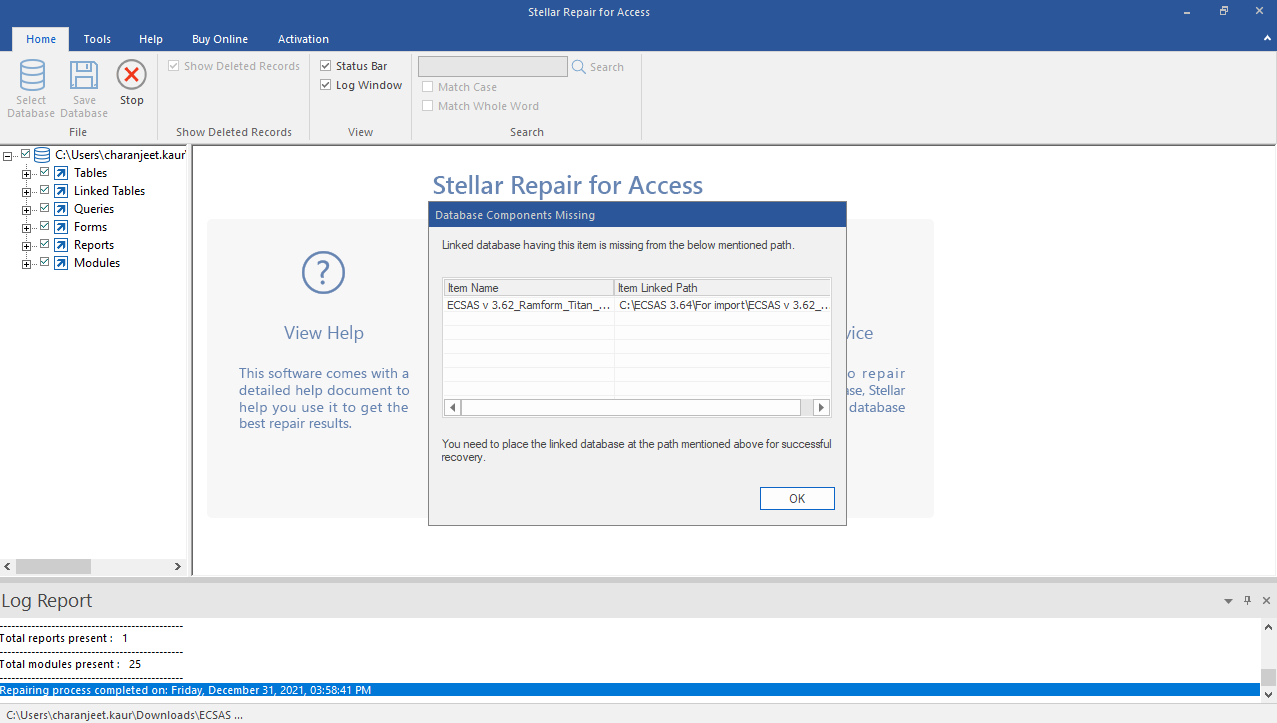Click the Log Report scroll-down arrow
1277x723 pixels.
click(1268, 694)
